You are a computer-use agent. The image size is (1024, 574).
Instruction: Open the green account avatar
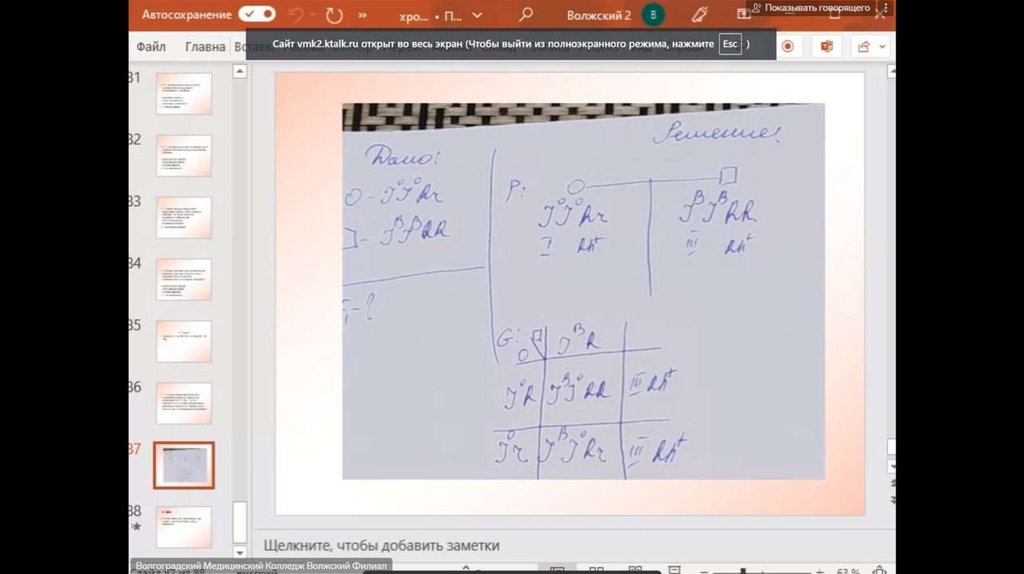click(652, 14)
